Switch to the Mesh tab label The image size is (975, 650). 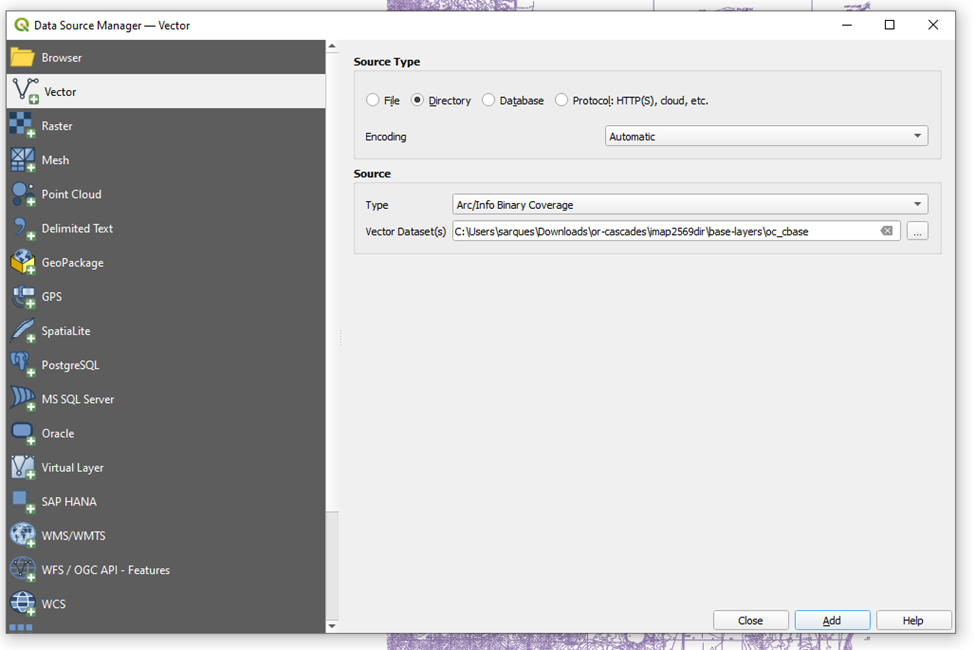click(x=55, y=160)
